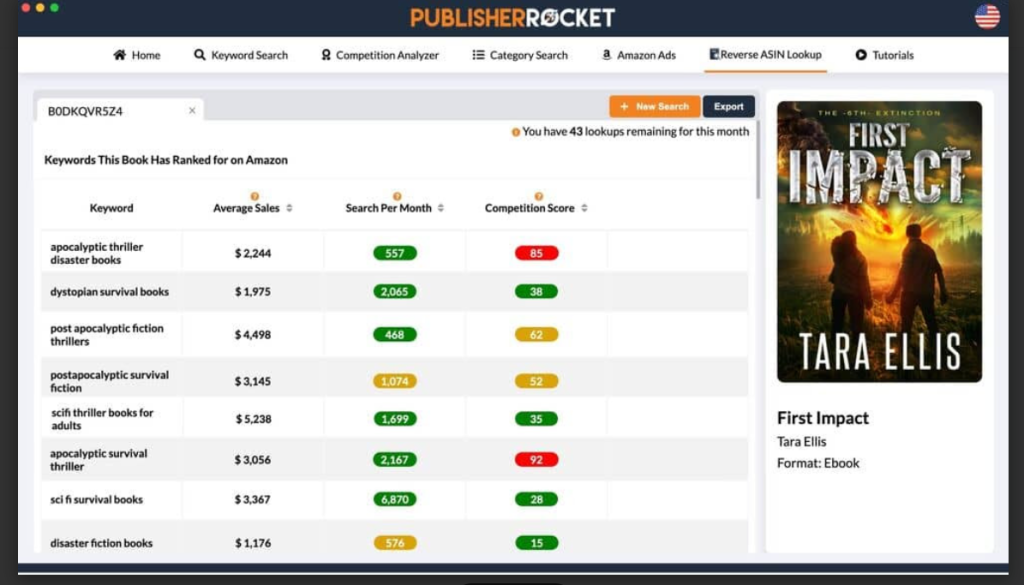Click the Home house icon

tap(120, 55)
